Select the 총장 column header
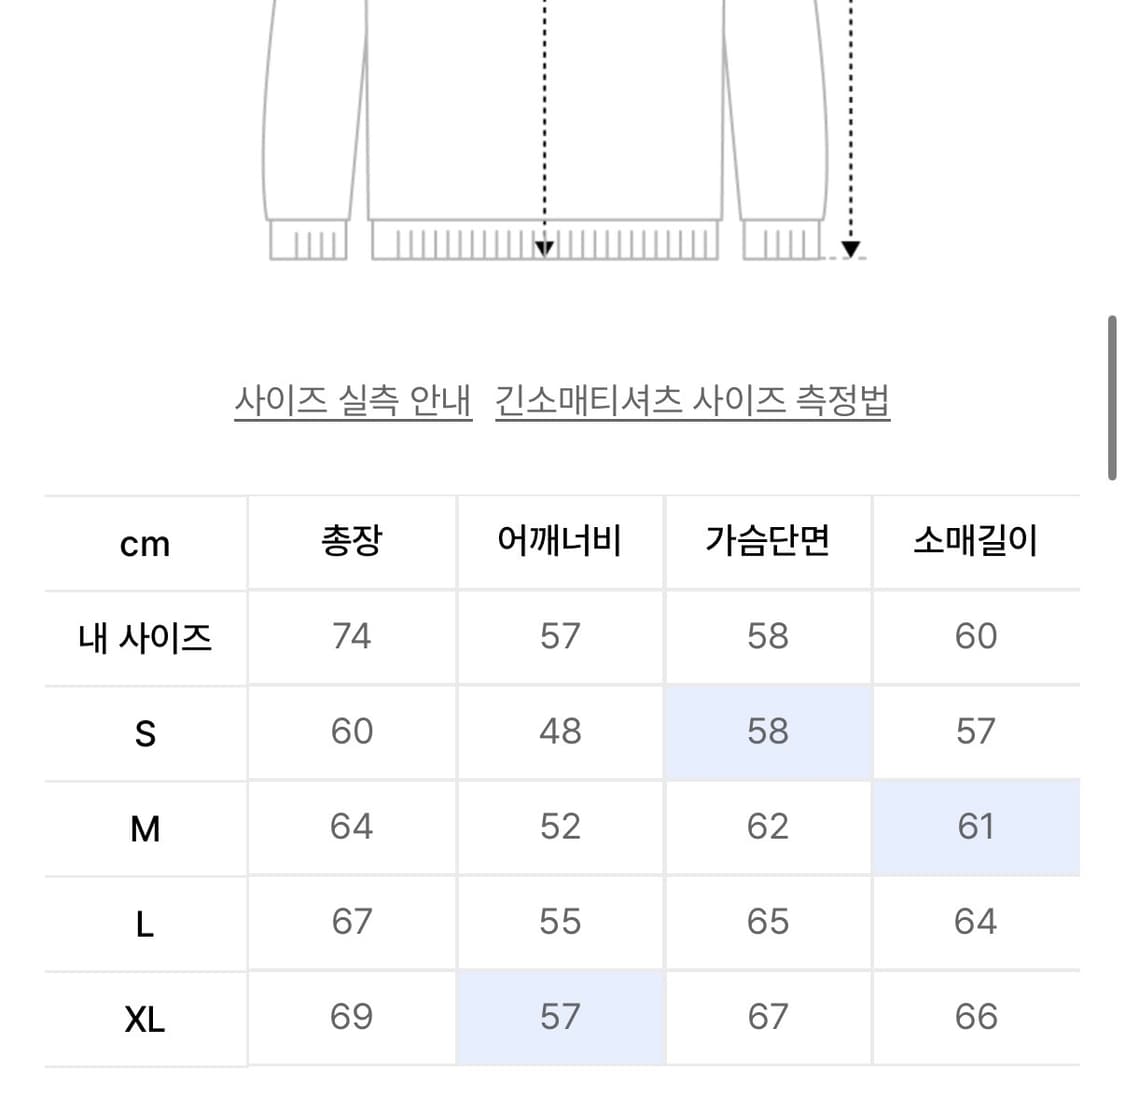The height and width of the screenshot is (1099, 1125). coord(351,541)
